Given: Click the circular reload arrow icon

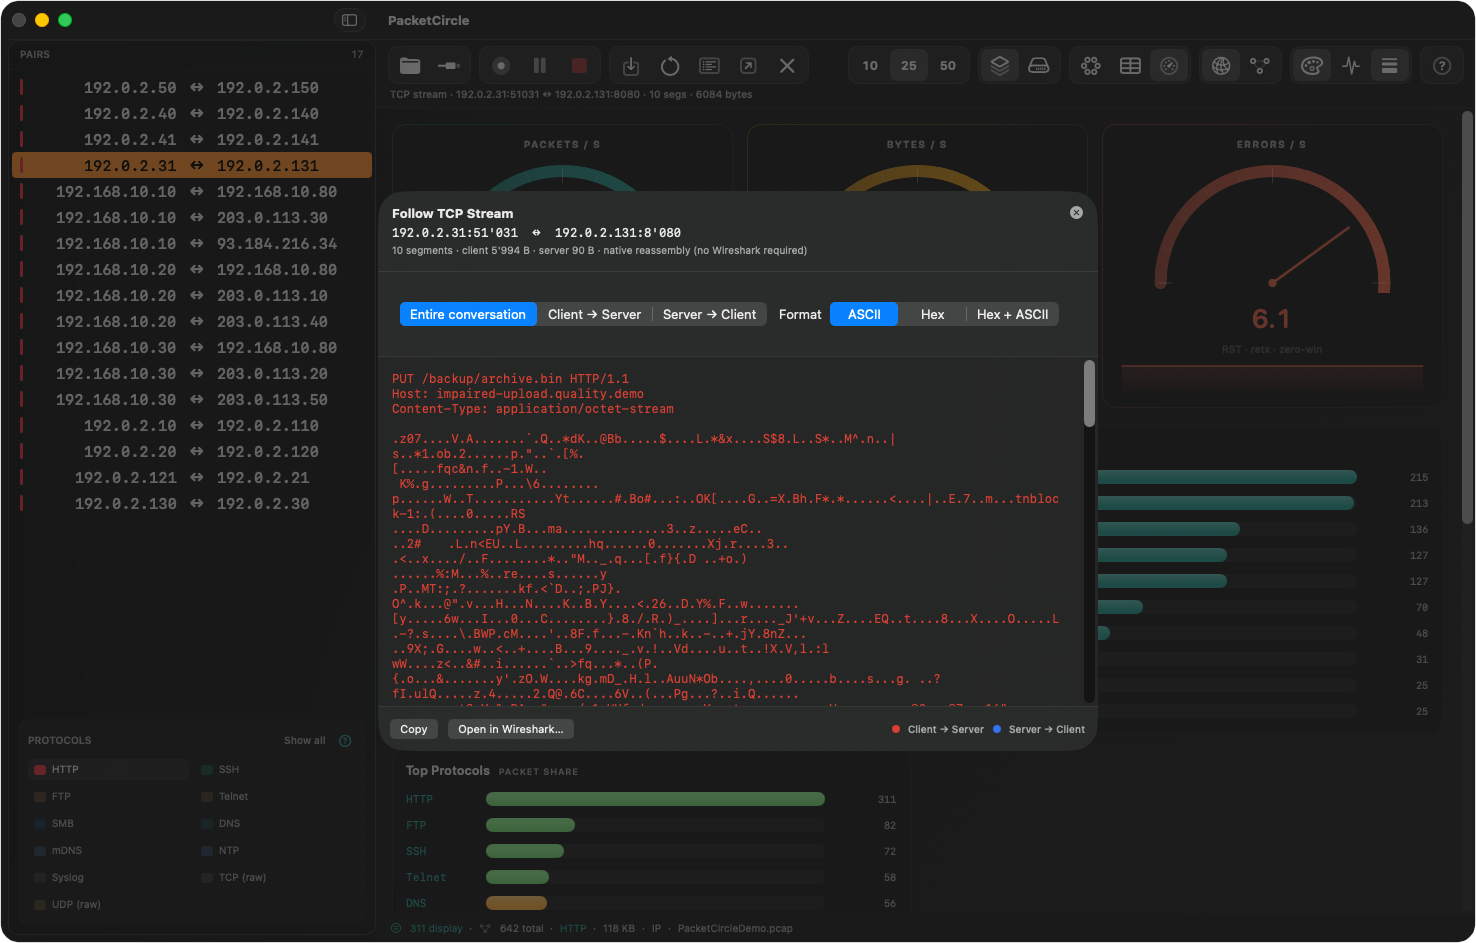Looking at the screenshot, I should (x=670, y=66).
